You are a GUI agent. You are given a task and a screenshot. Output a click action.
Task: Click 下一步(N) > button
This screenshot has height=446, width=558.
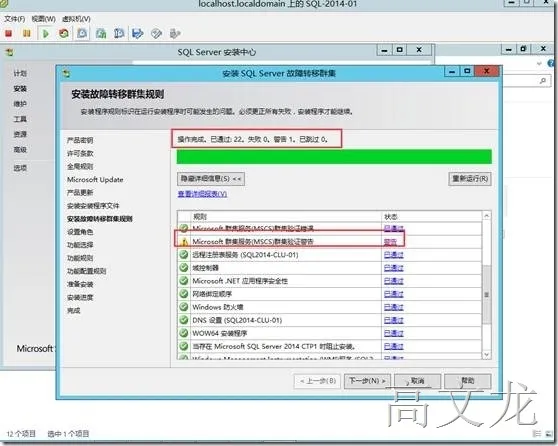click(x=367, y=381)
